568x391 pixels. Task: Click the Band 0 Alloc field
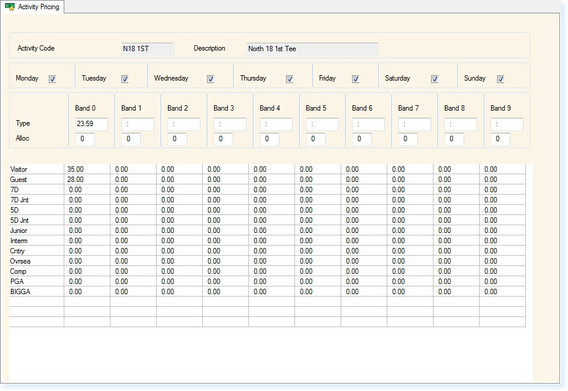[x=85, y=139]
